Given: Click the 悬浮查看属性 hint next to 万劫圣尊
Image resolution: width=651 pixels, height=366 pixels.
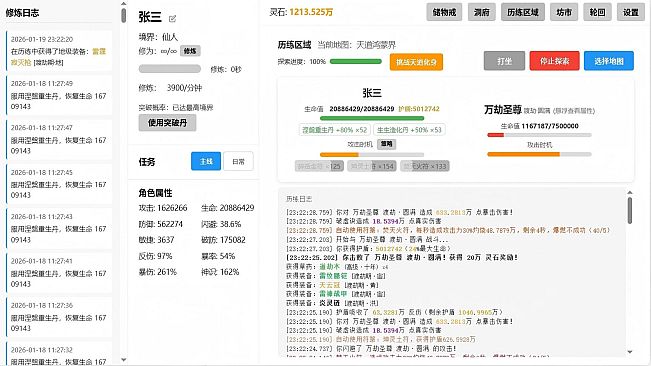Looking at the screenshot, I should click(x=575, y=111).
